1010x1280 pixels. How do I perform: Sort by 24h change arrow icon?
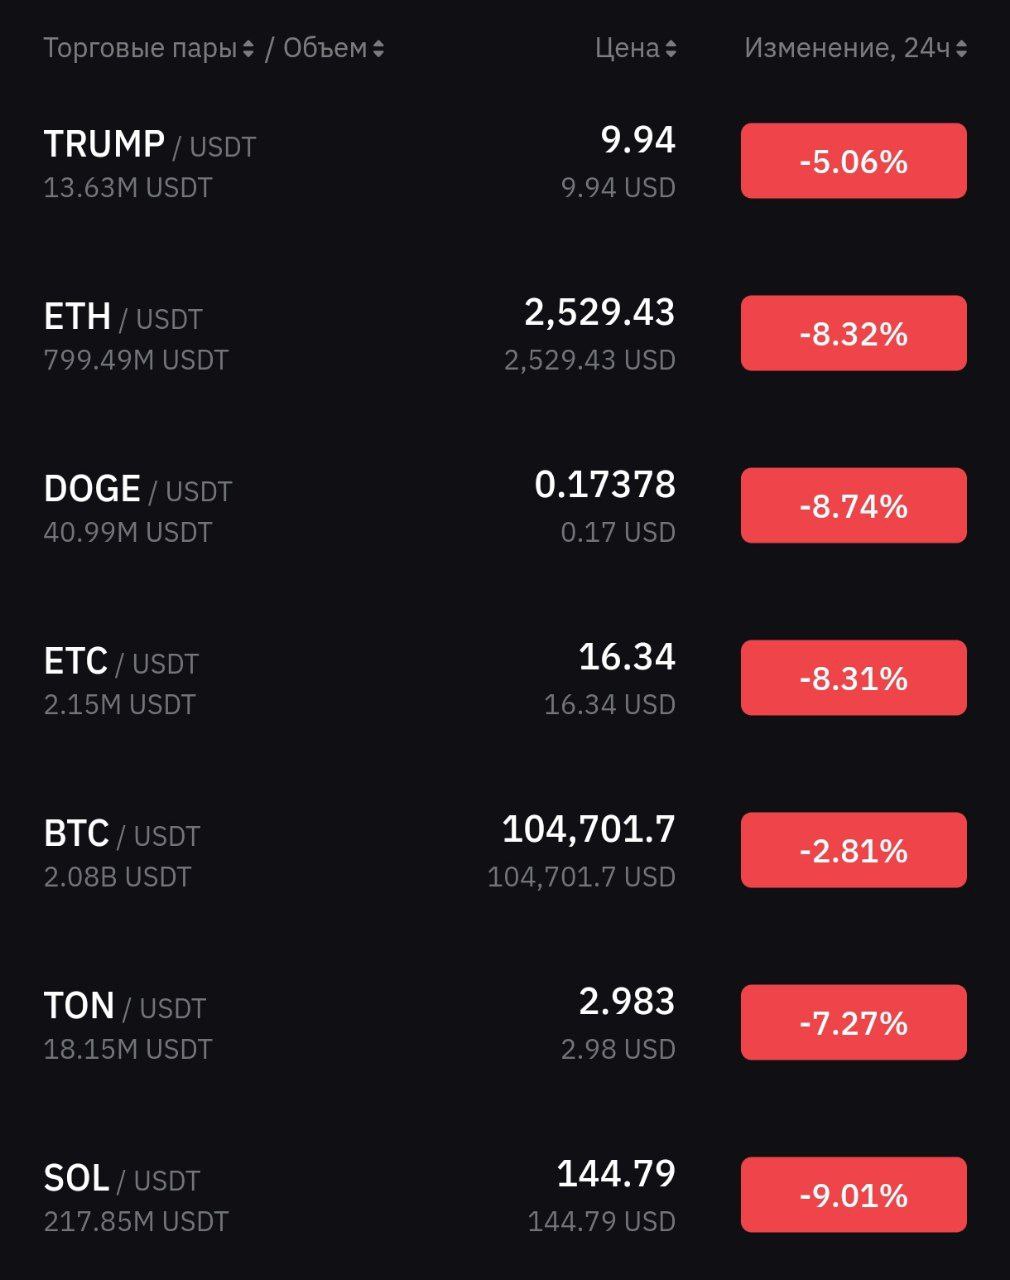click(961, 48)
